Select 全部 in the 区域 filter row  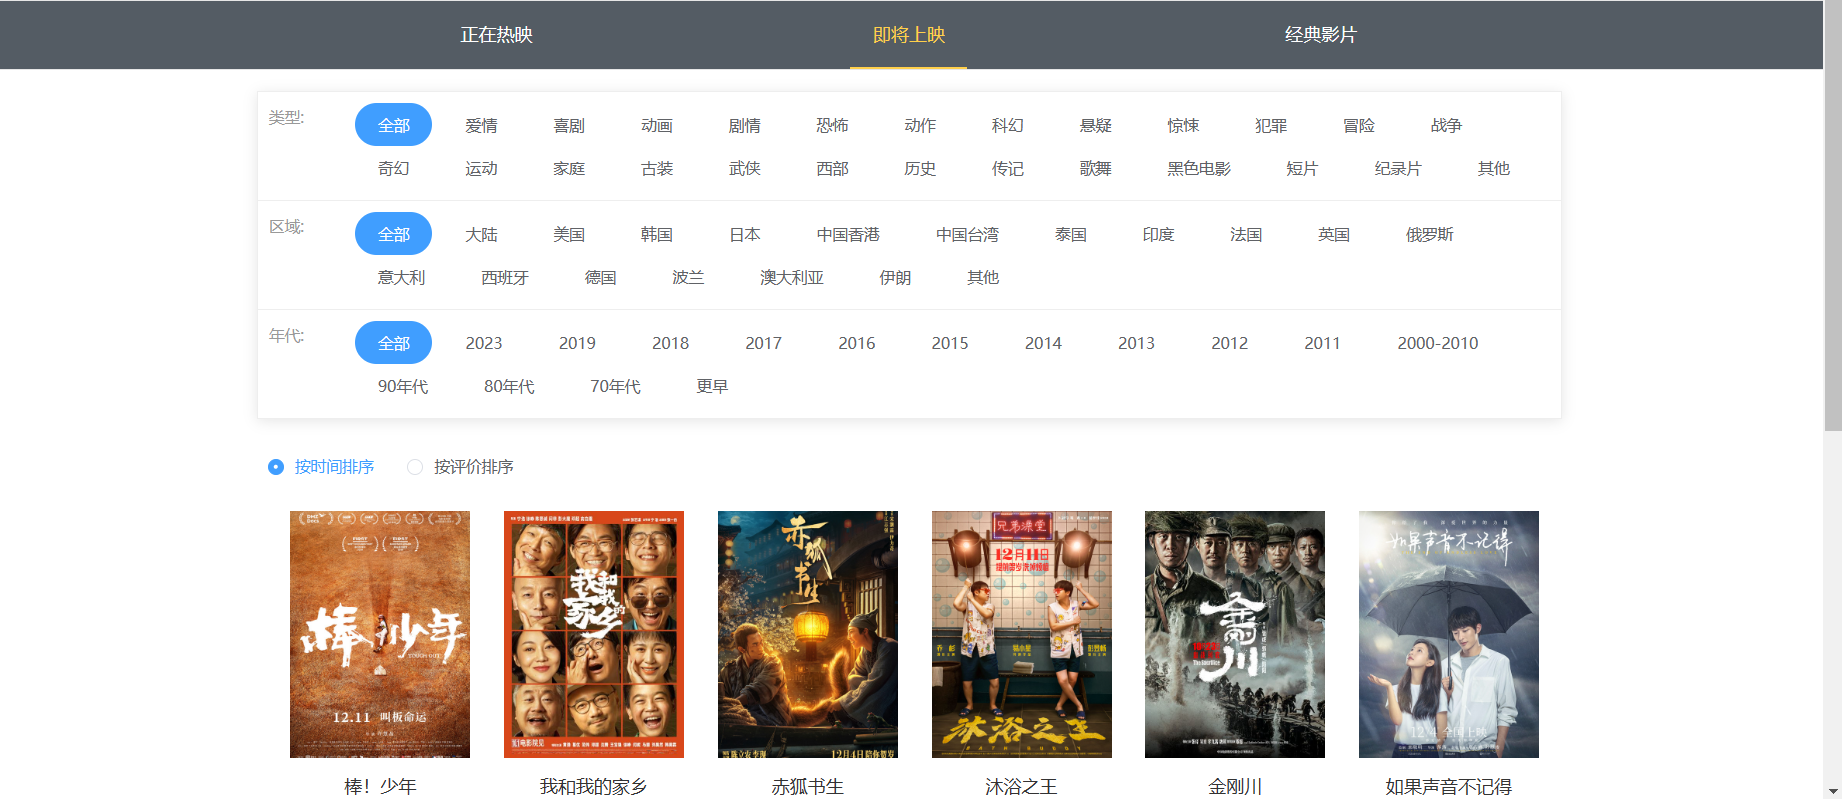[x=393, y=234]
